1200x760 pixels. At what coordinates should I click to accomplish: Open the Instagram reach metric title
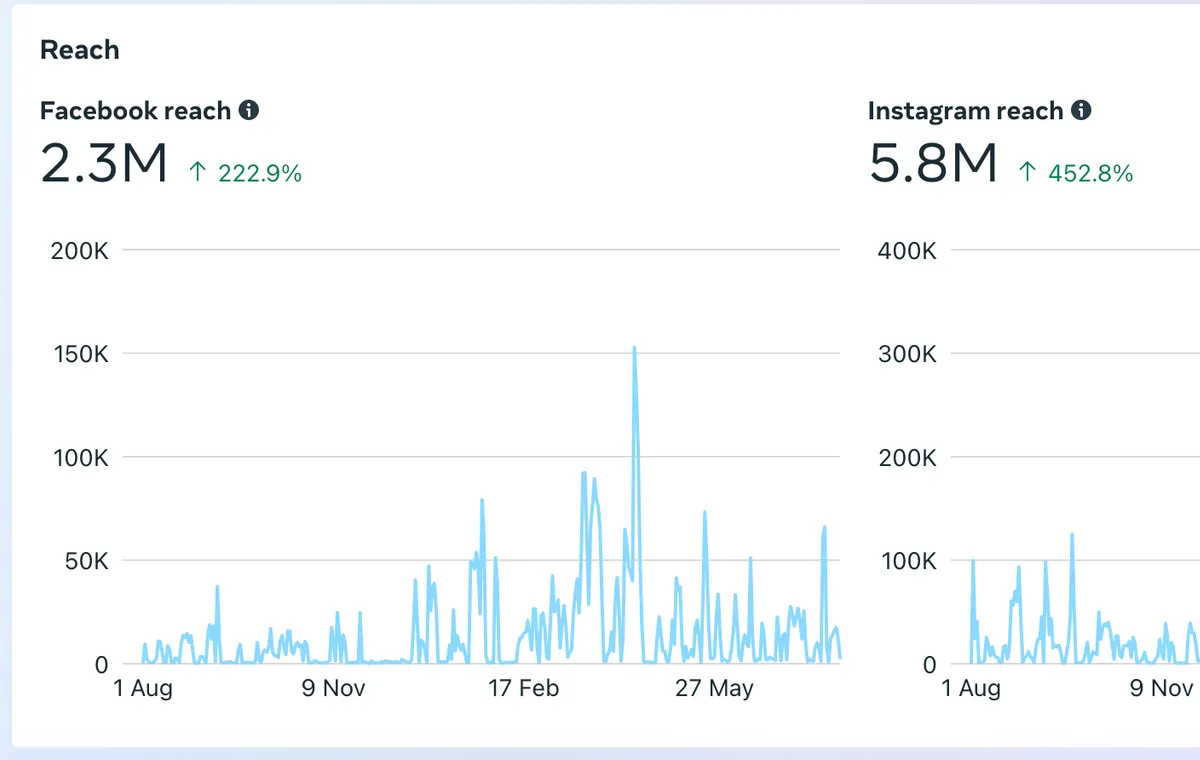coord(965,111)
